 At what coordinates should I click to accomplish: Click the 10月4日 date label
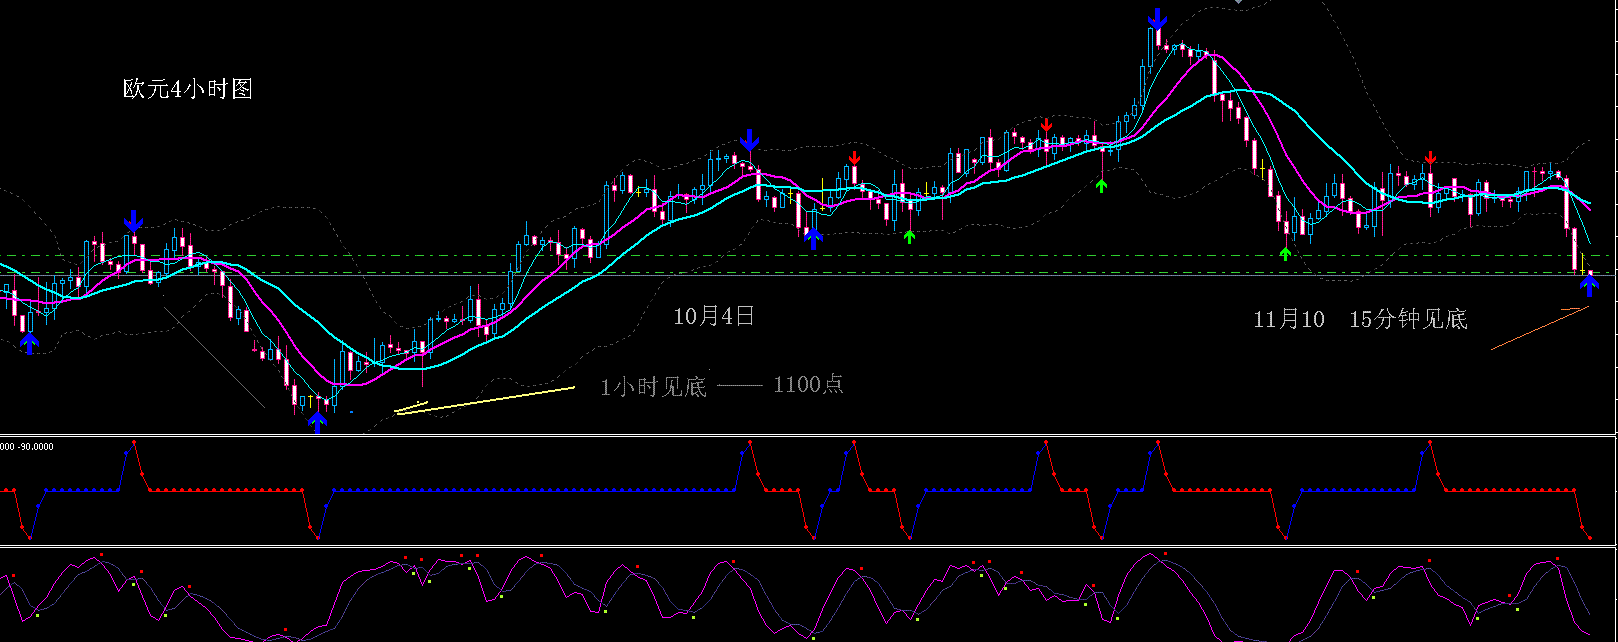[714, 317]
